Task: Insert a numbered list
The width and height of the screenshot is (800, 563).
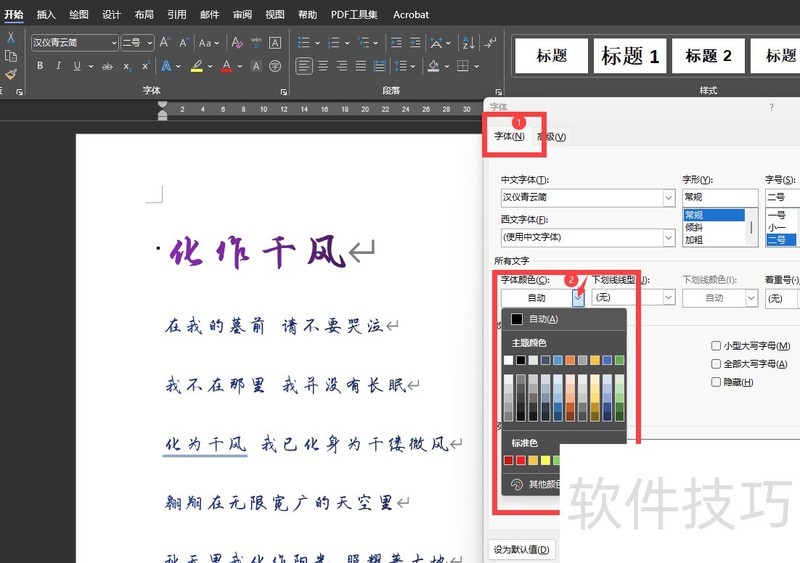Action: coord(334,43)
